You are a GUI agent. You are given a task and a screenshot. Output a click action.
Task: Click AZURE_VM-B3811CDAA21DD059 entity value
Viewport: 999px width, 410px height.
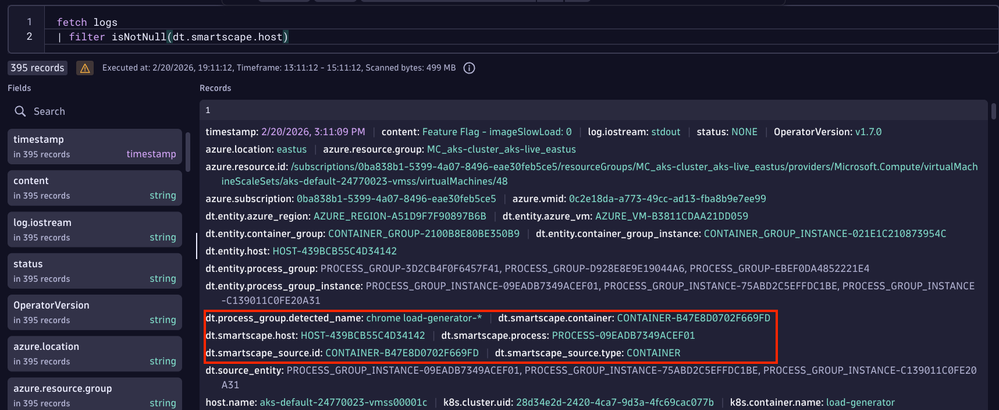click(x=672, y=216)
